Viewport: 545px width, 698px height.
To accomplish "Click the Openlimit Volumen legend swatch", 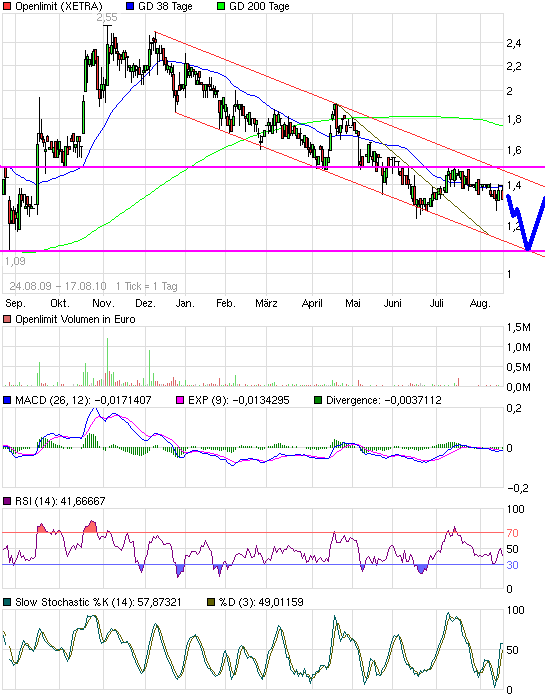I will pyautogui.click(x=7, y=319).
